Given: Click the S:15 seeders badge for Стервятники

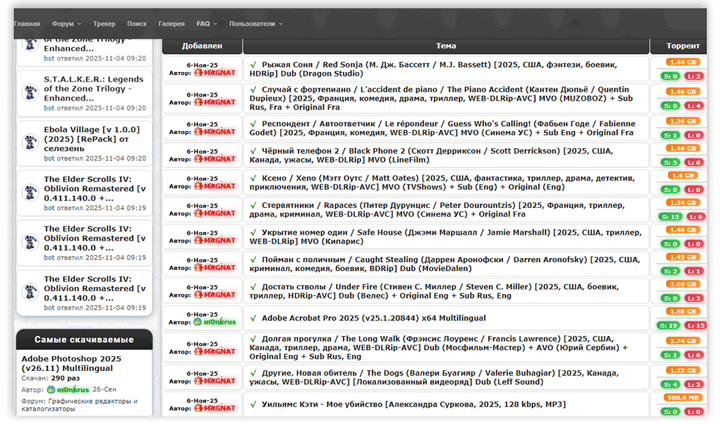Looking at the screenshot, I should point(669,216).
